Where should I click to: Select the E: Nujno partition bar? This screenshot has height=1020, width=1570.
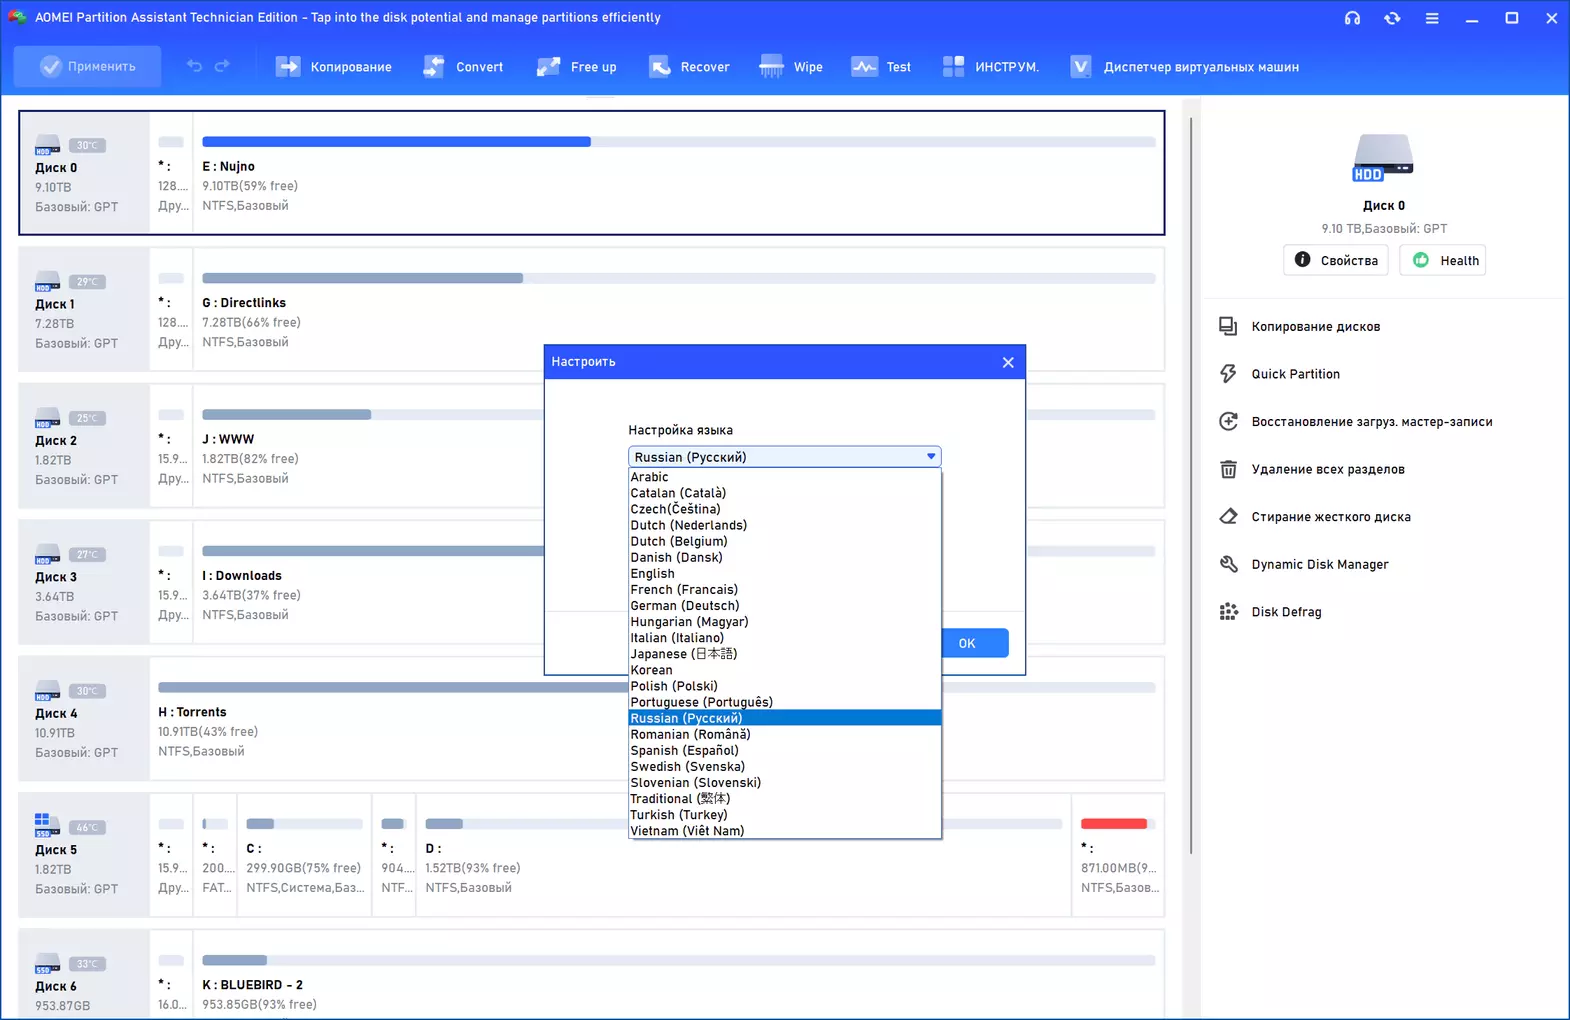pyautogui.click(x=679, y=142)
